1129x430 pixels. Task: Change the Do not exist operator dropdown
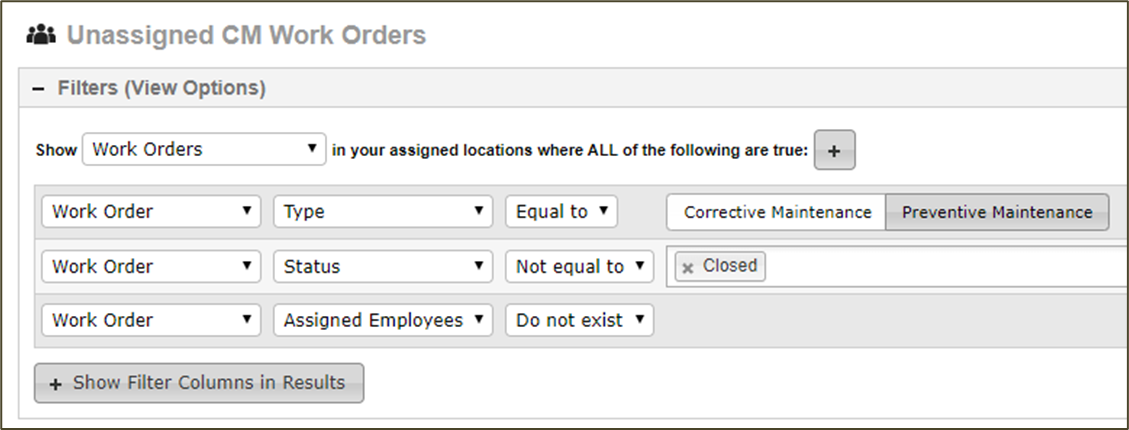(580, 321)
